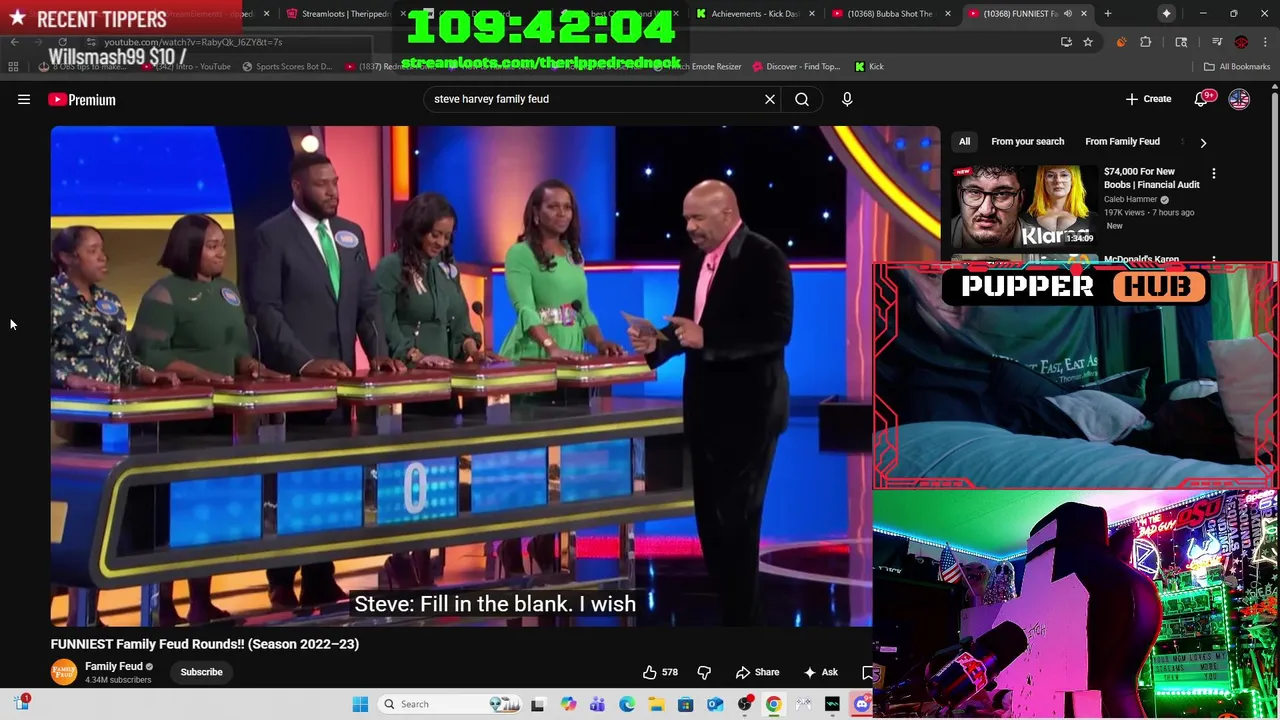Share the Family Feud video

757,672
